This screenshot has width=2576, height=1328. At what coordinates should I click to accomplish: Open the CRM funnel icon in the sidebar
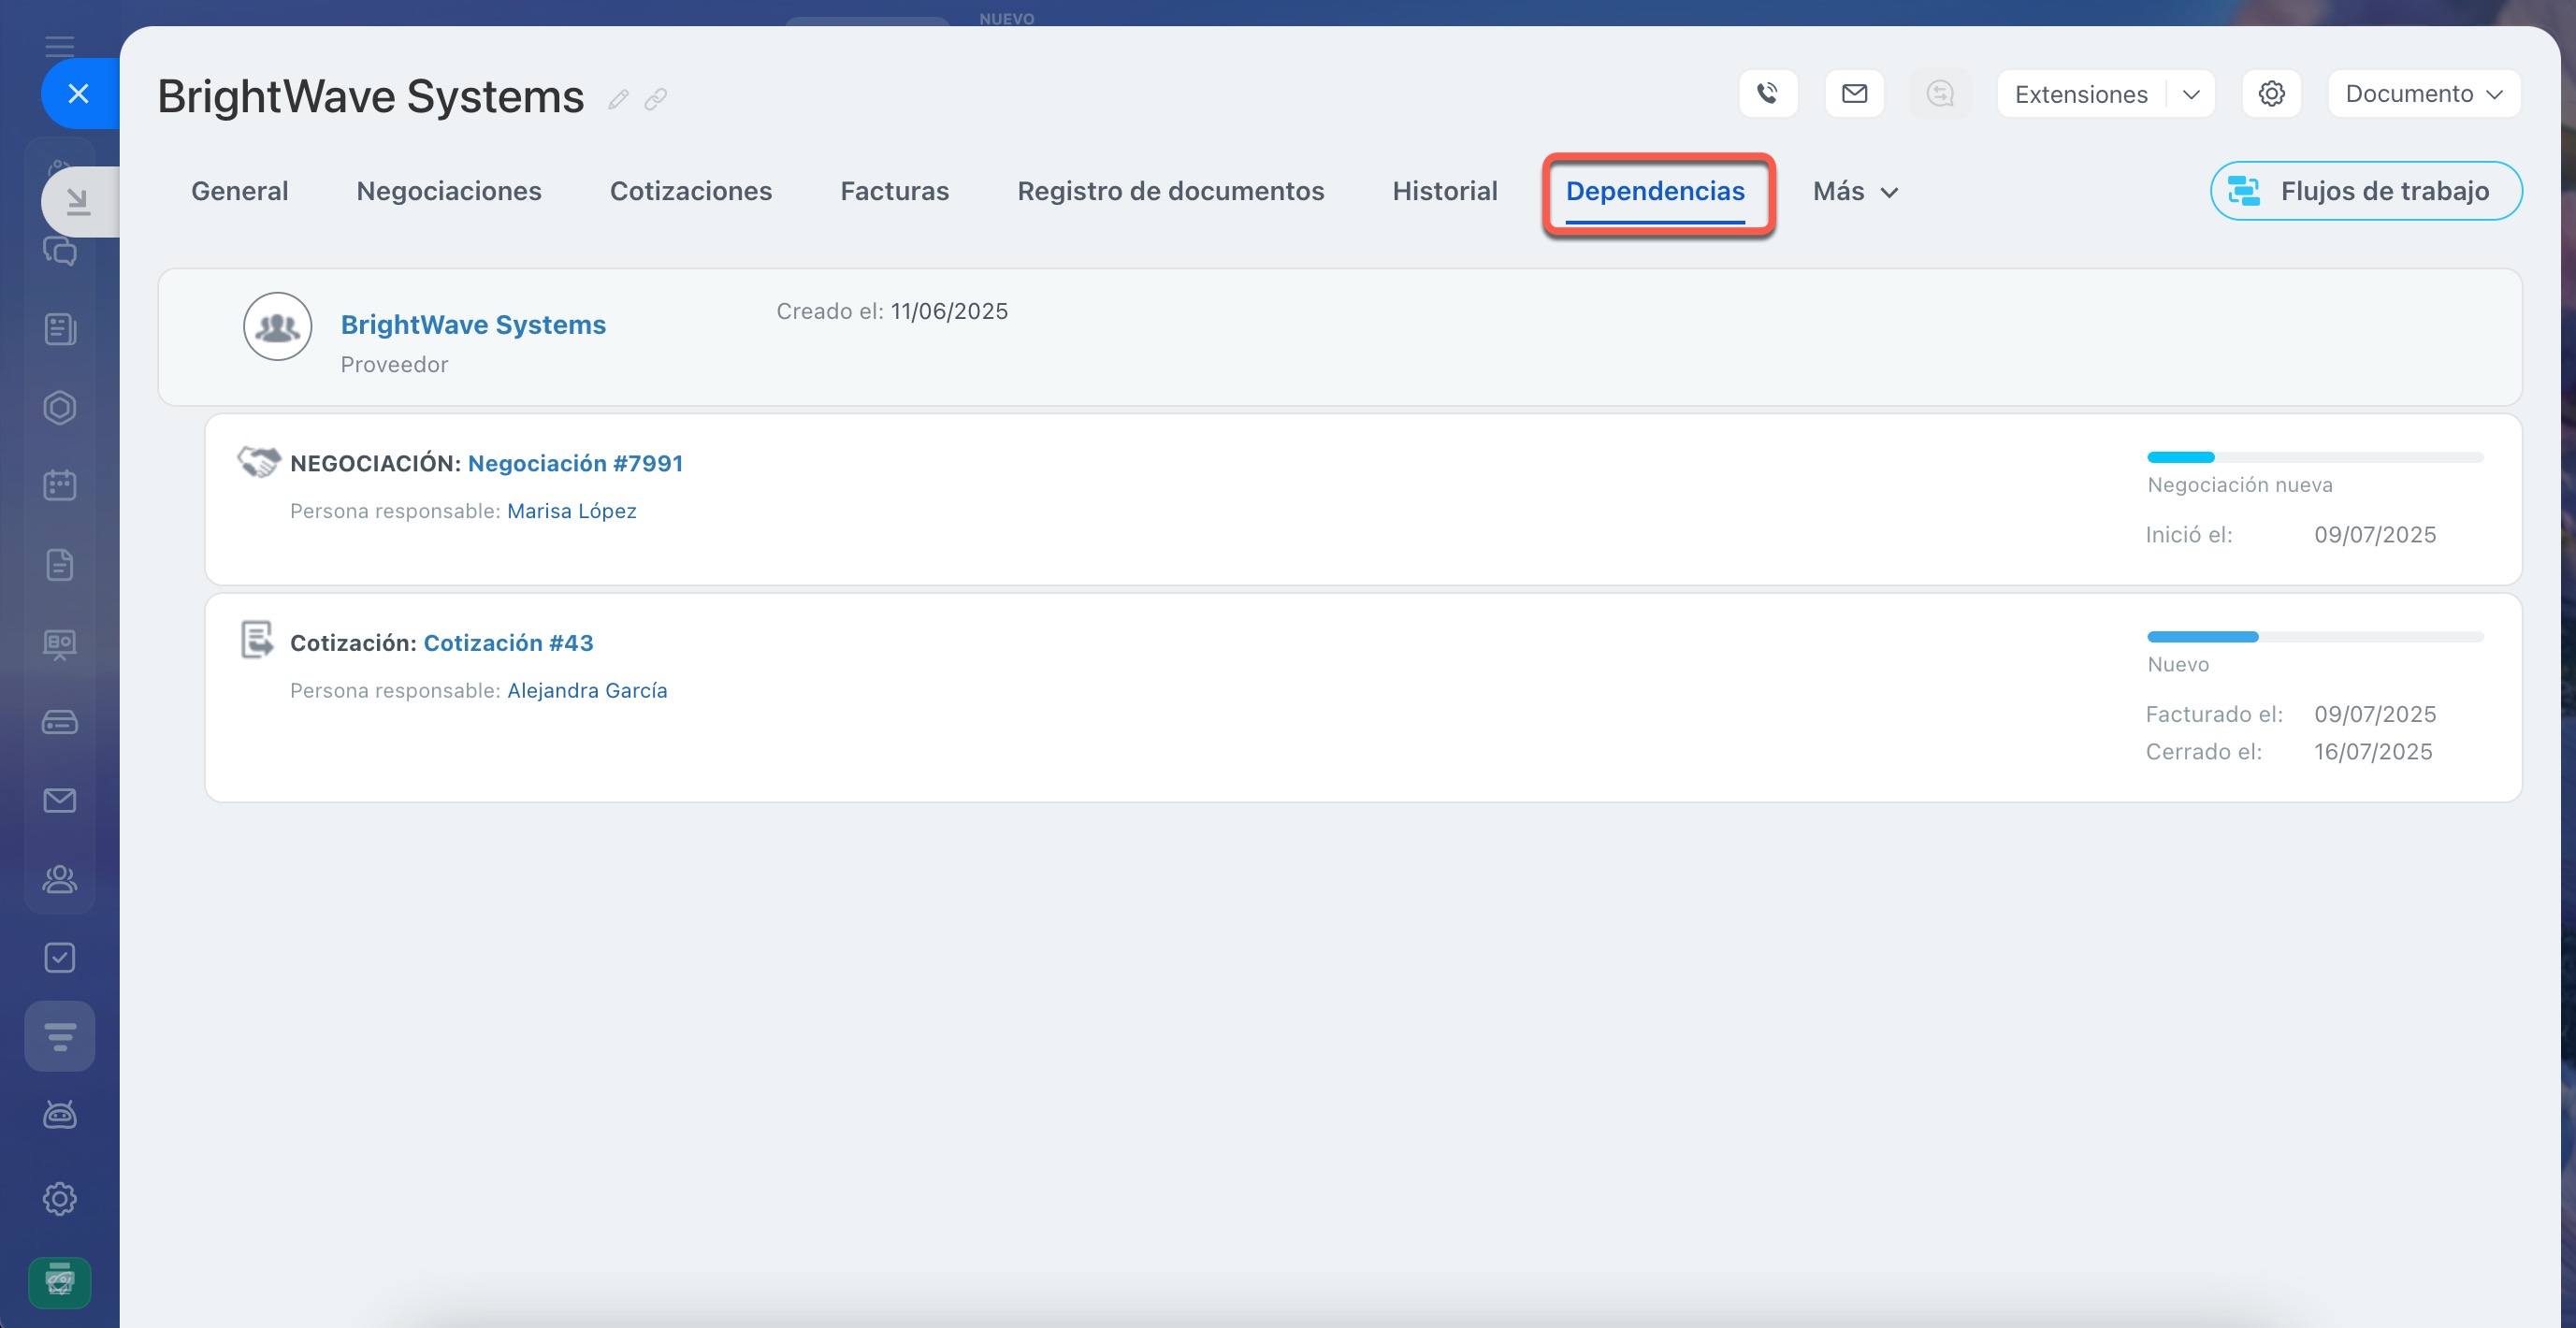click(x=60, y=1036)
